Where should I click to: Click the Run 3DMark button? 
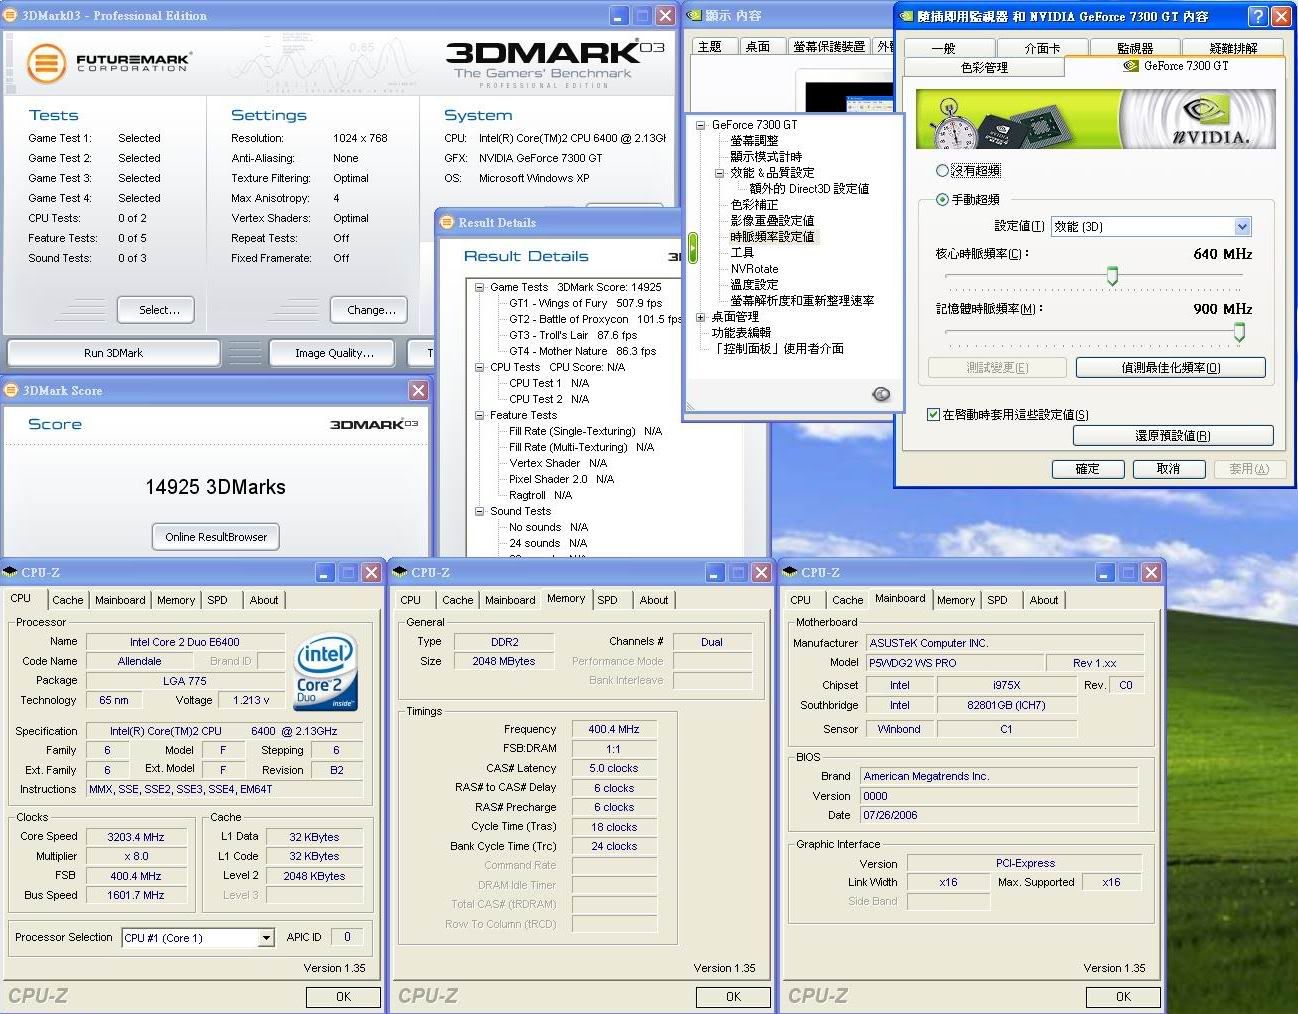[113, 353]
